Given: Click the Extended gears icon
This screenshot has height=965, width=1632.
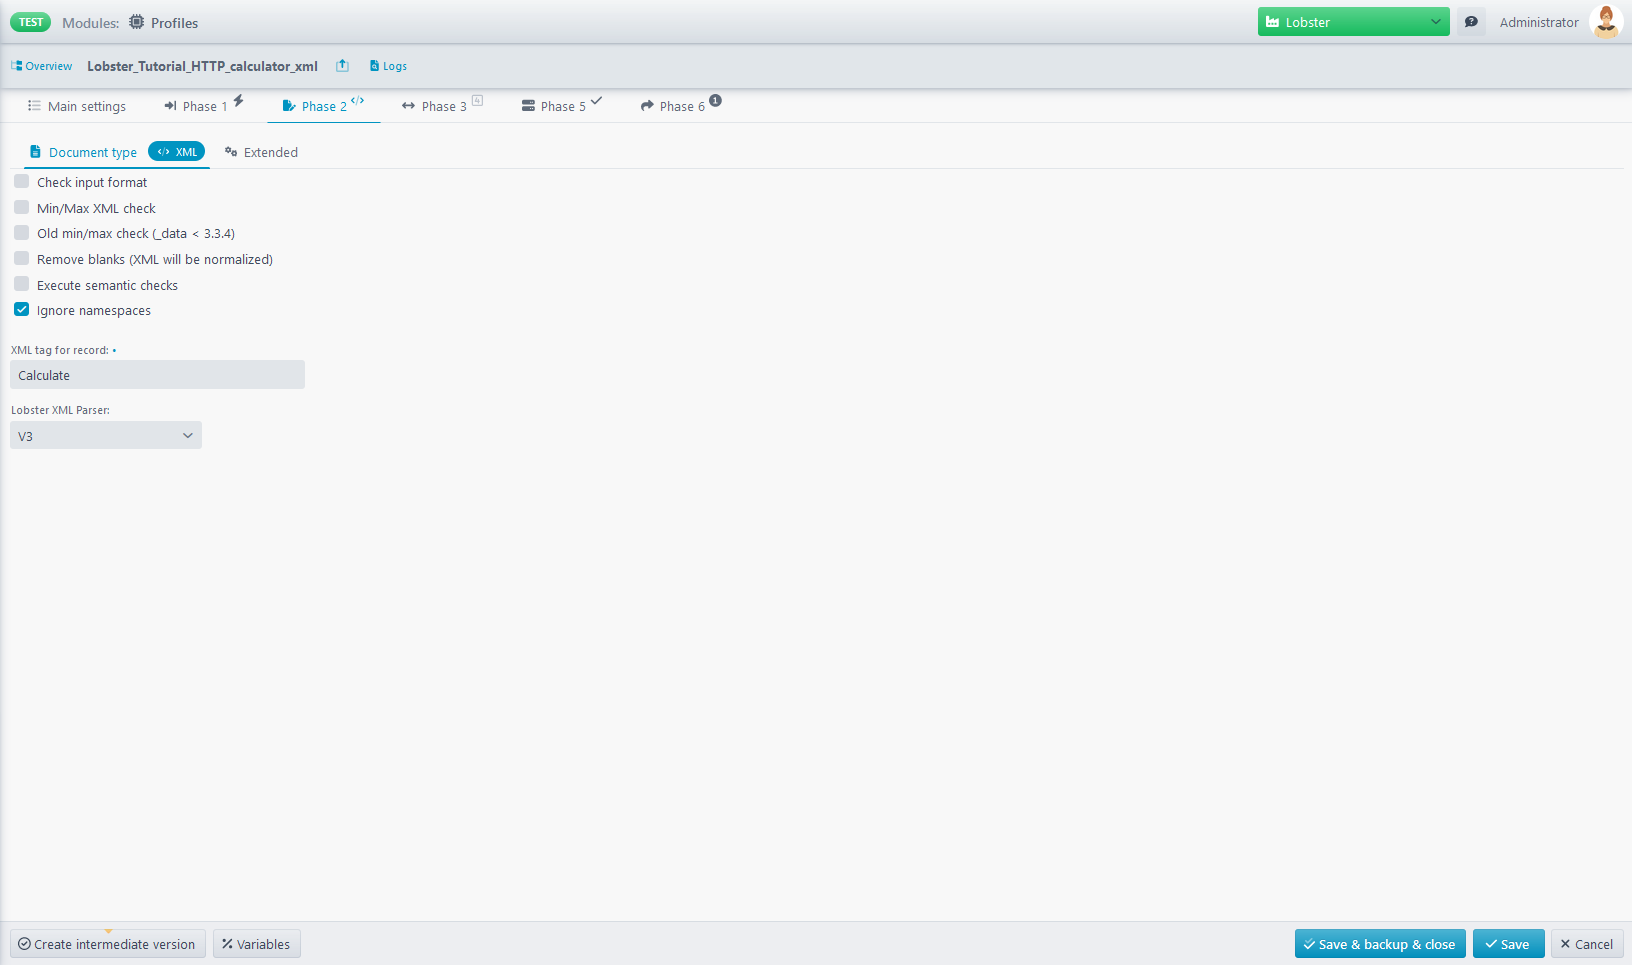Looking at the screenshot, I should pyautogui.click(x=231, y=152).
